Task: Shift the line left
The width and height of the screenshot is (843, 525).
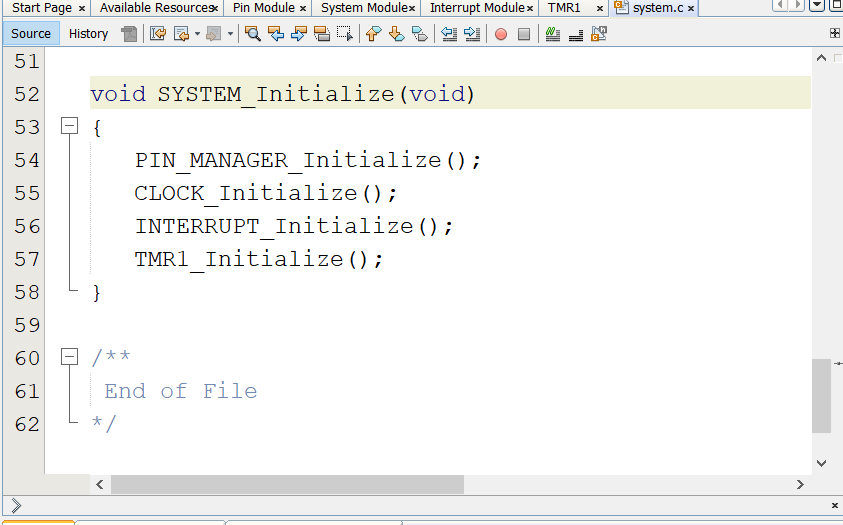Action: tap(448, 34)
